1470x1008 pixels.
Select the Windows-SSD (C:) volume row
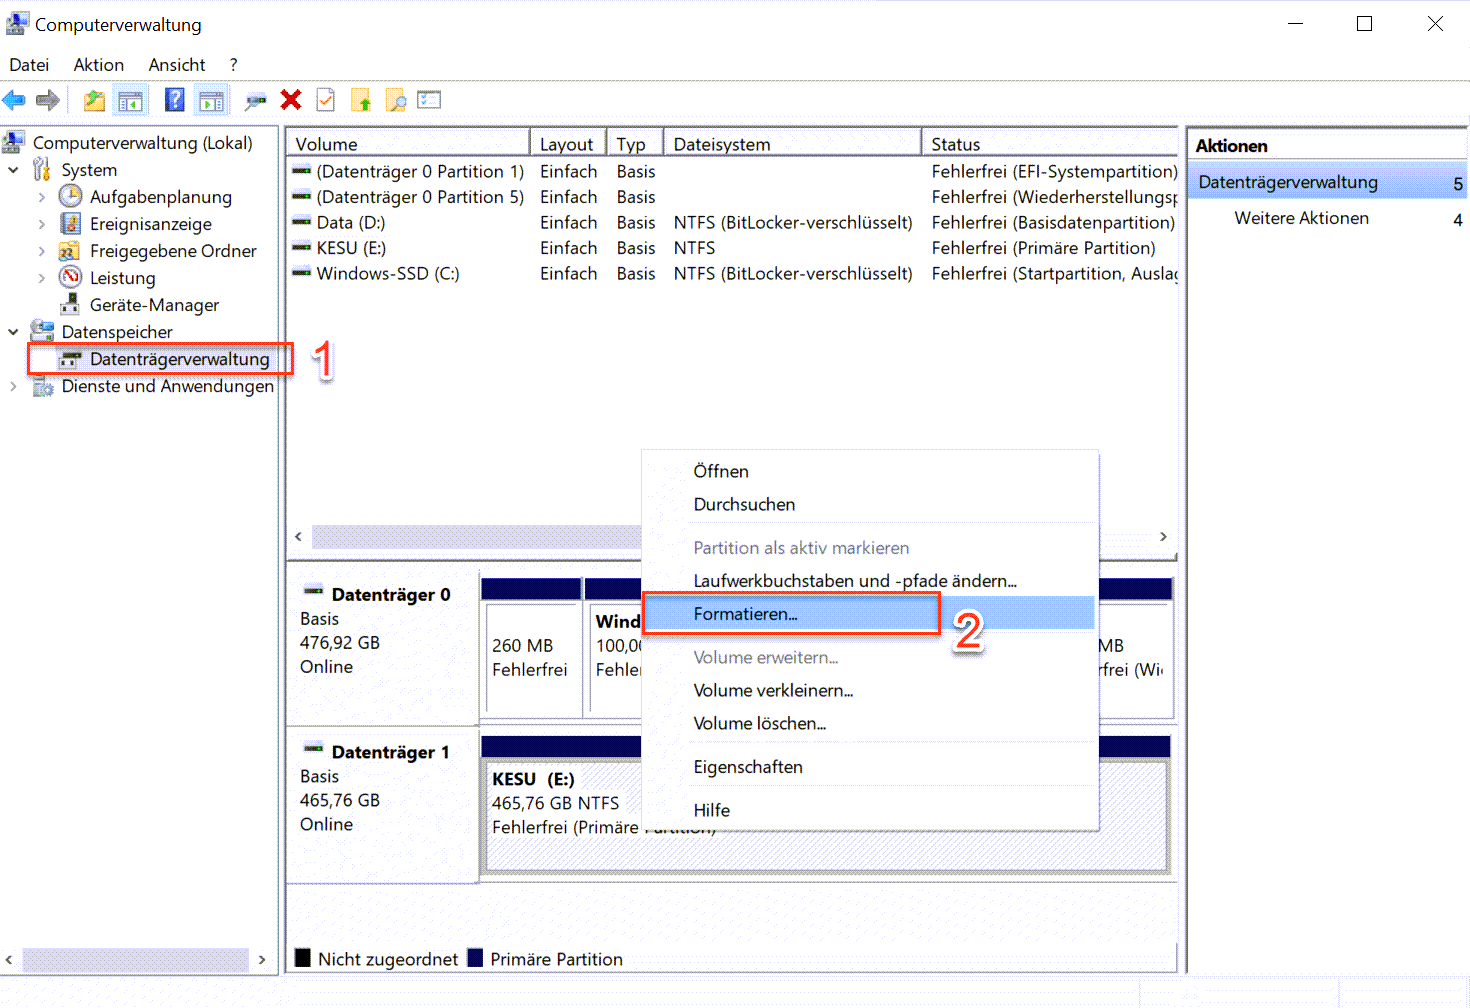pos(734,273)
